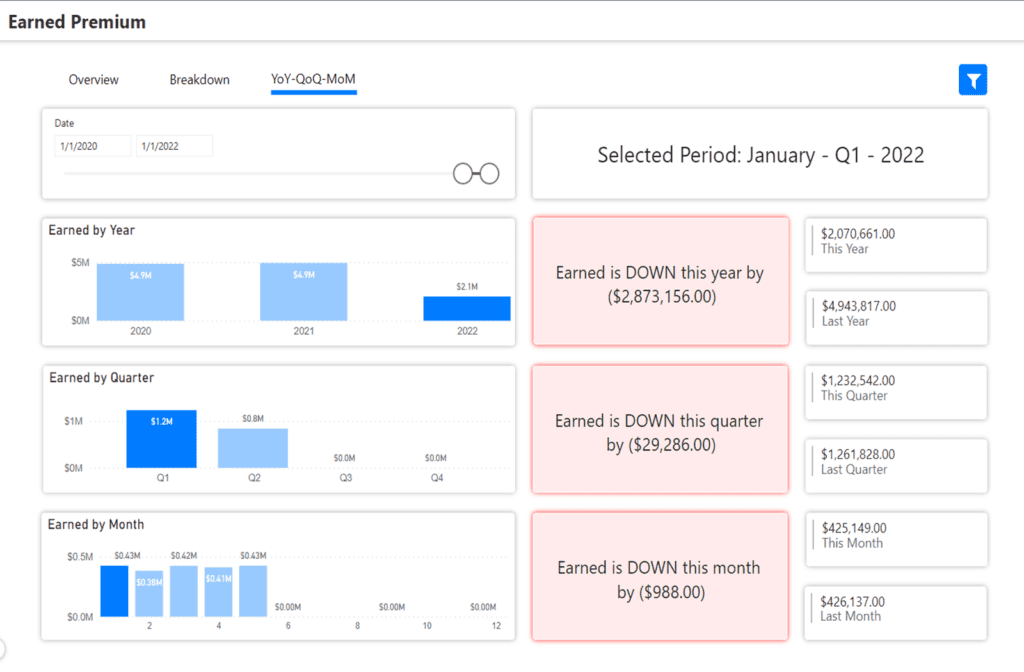Click the 'Earned is DOWN this quarter' card
1024x672 pixels.
tap(660, 429)
